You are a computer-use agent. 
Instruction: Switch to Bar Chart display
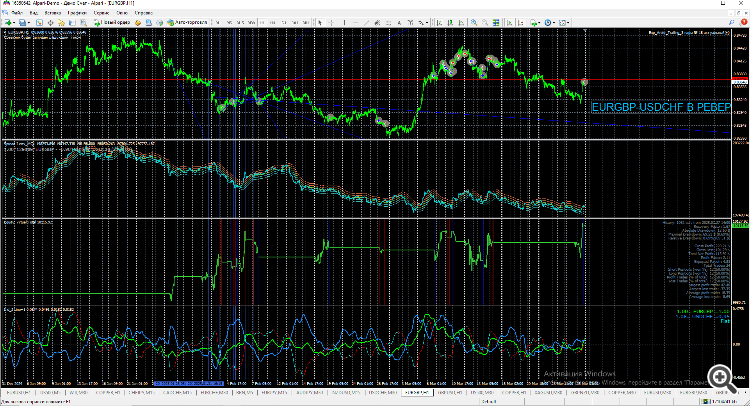pyautogui.click(x=440, y=22)
